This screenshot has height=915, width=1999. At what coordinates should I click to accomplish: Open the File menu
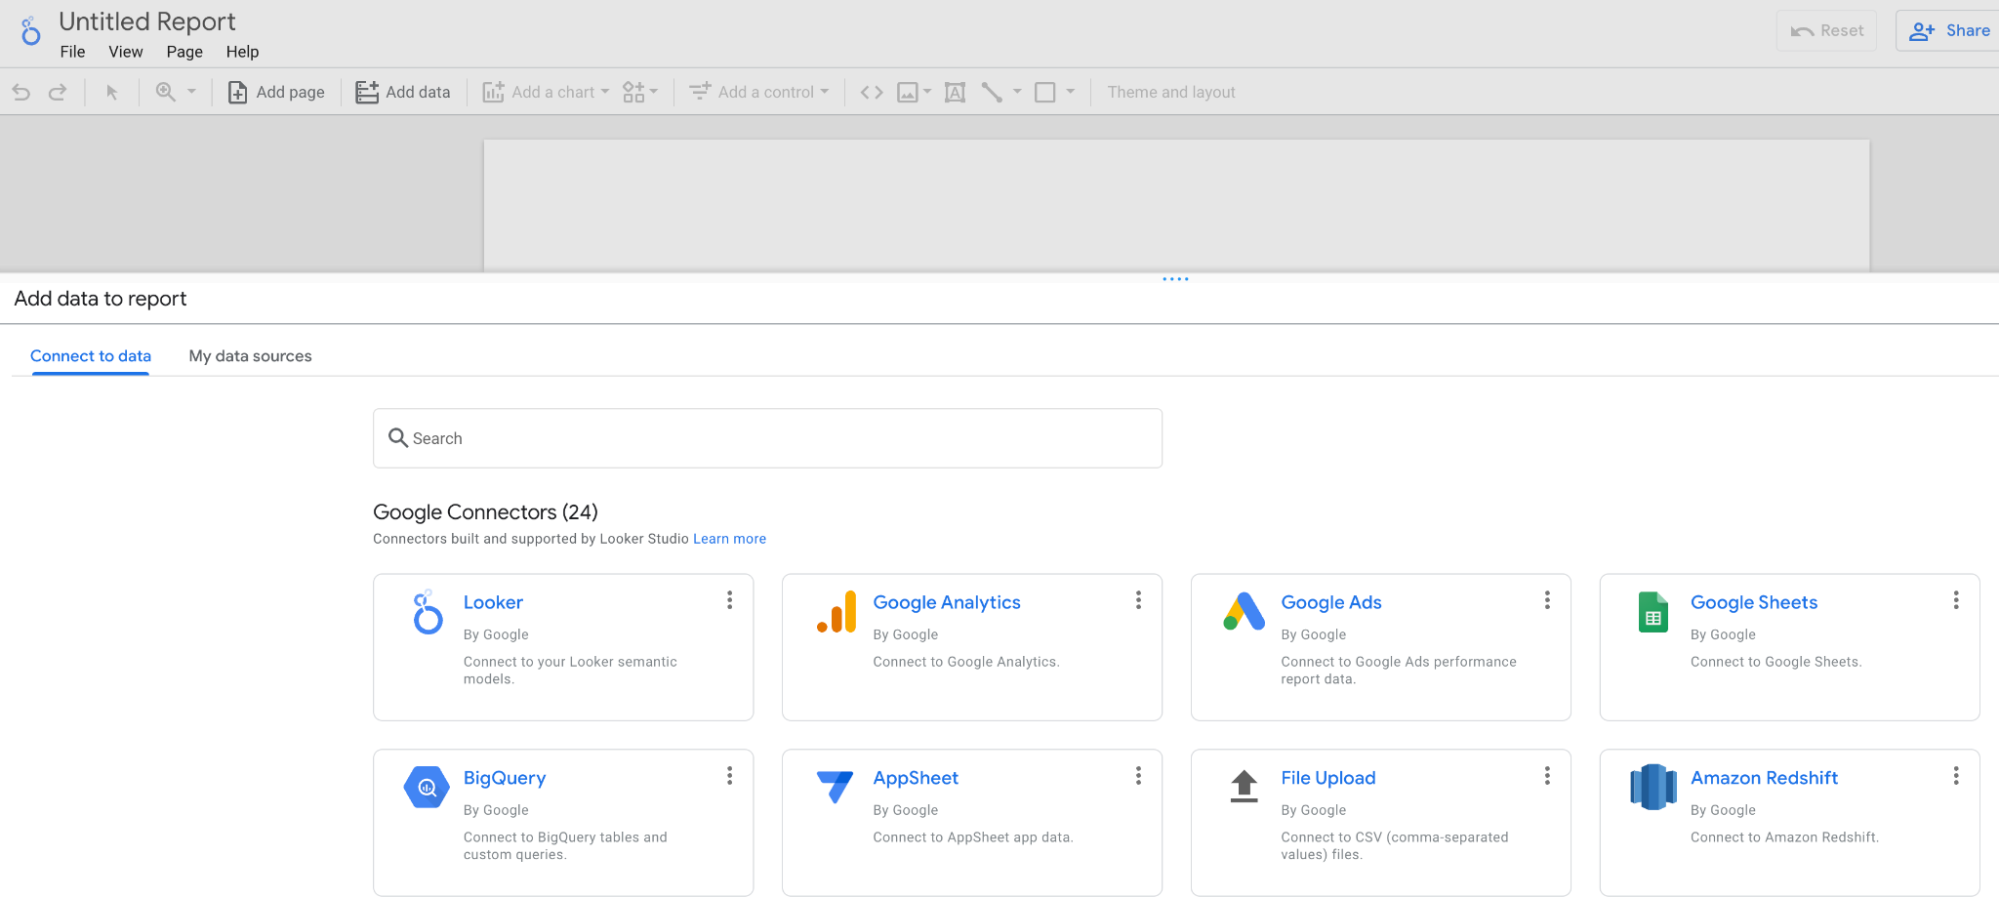[72, 52]
